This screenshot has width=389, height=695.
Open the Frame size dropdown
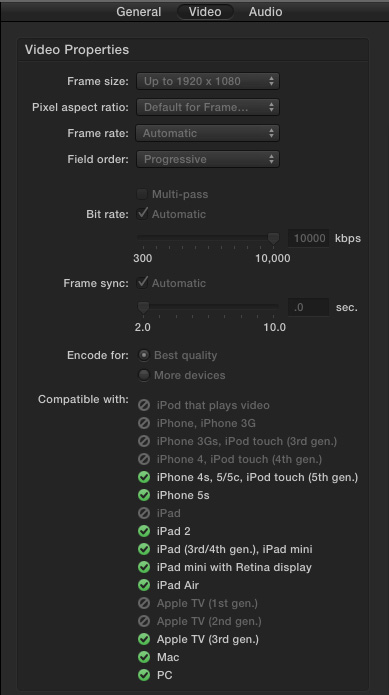tap(208, 81)
